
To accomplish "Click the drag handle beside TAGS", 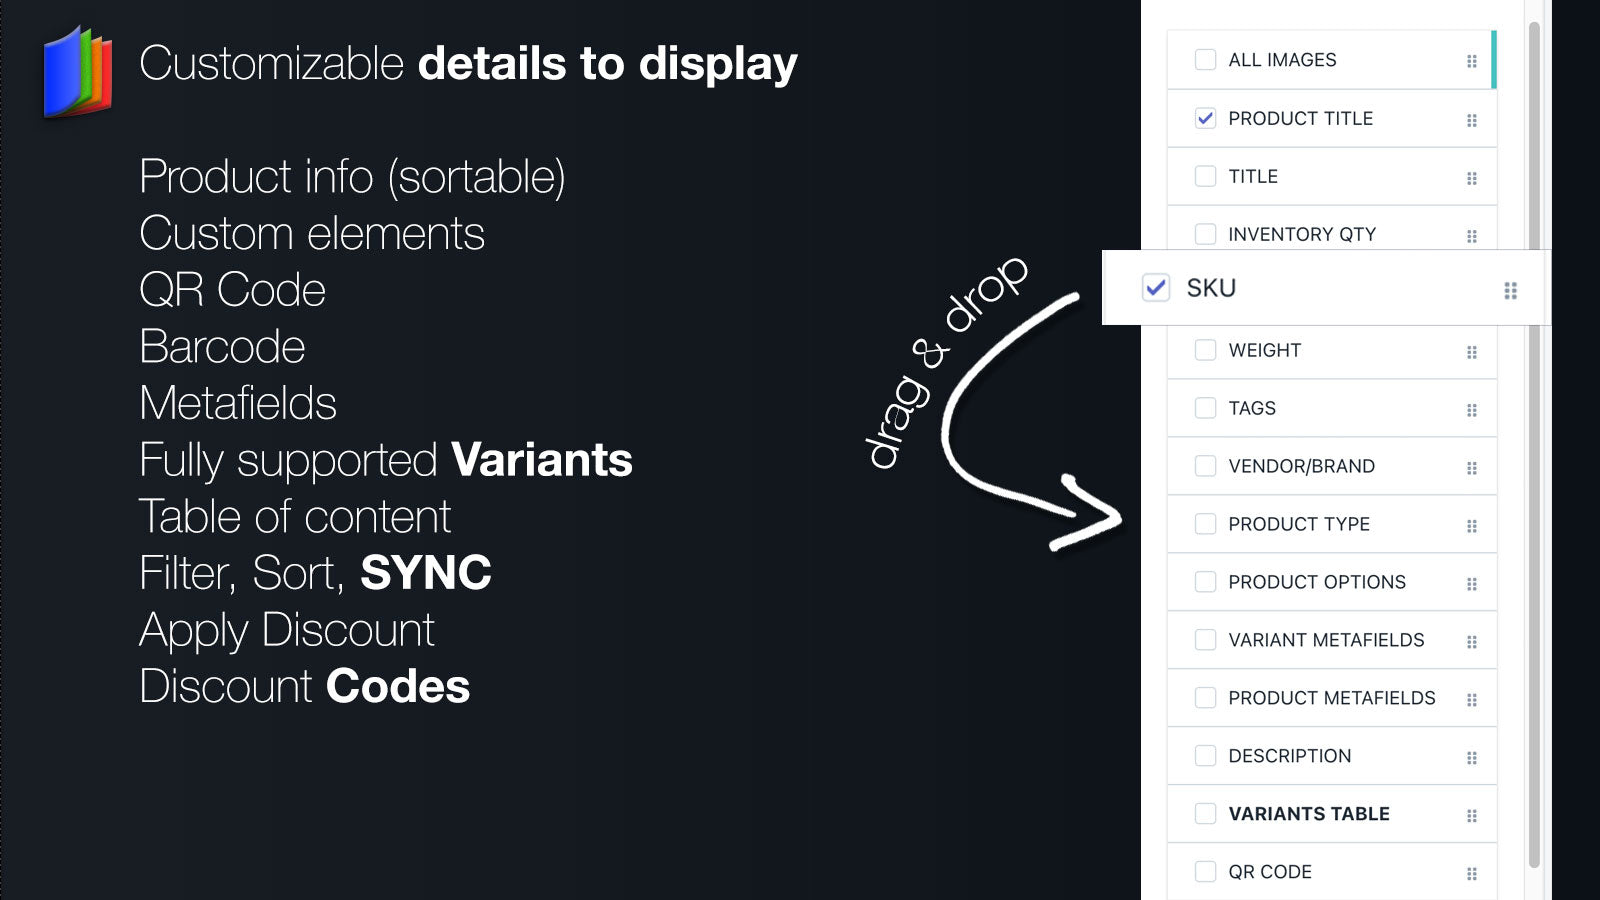I will click(x=1471, y=410).
